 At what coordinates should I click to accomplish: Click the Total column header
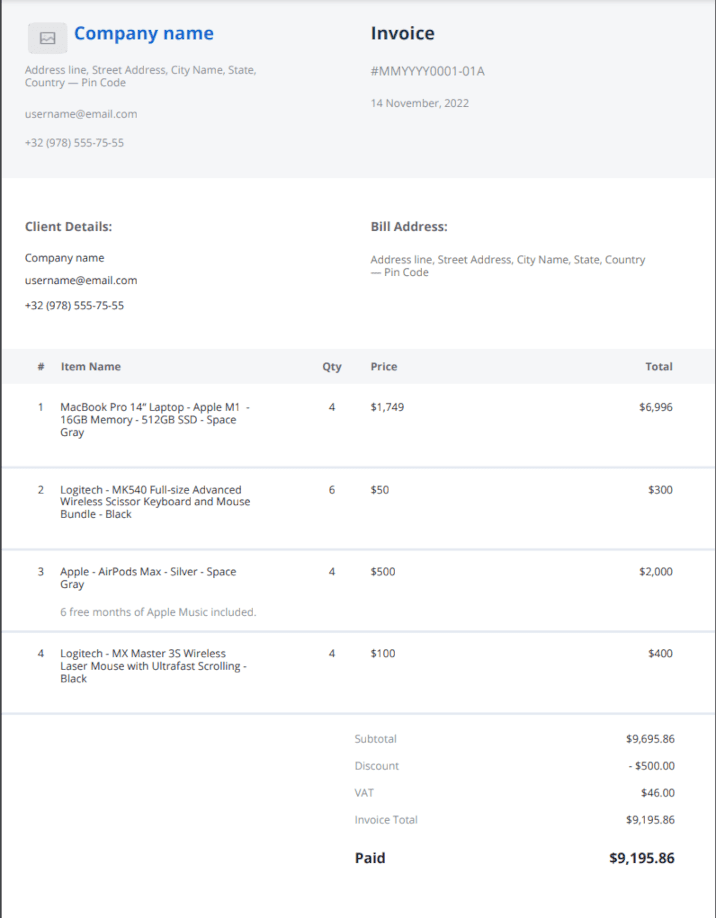[658, 367]
